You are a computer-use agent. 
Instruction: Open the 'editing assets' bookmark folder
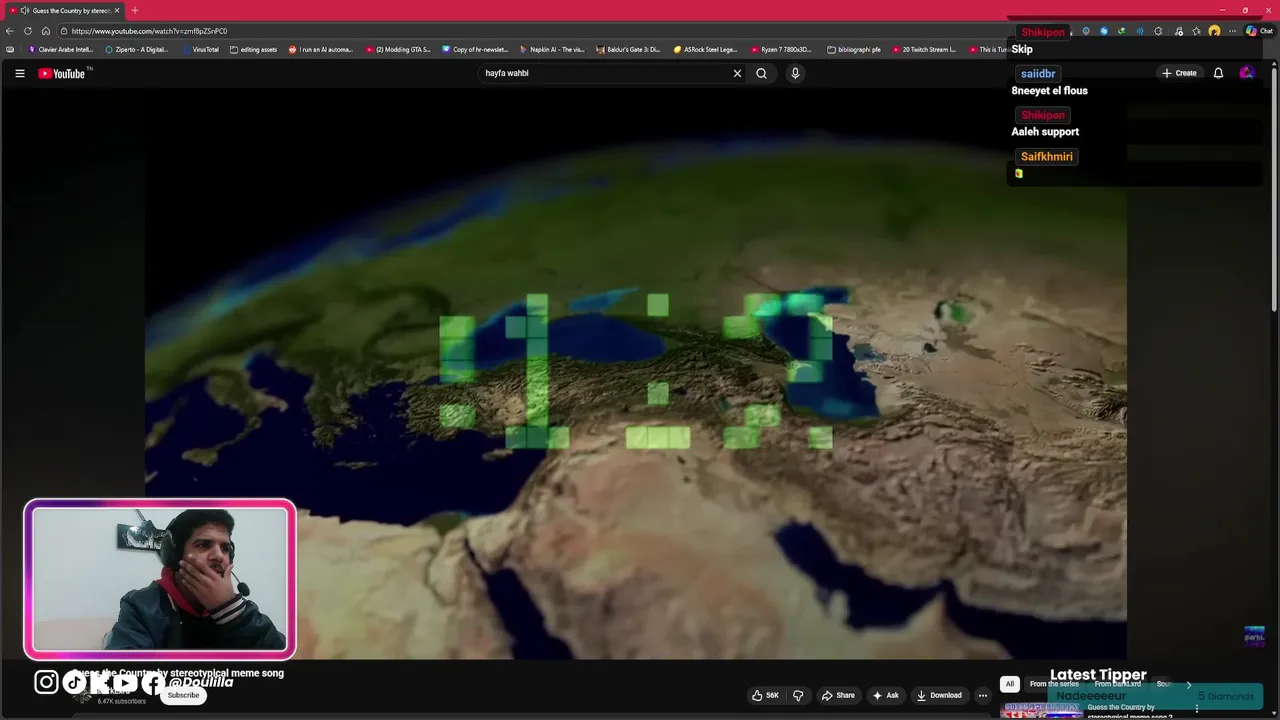click(x=253, y=49)
